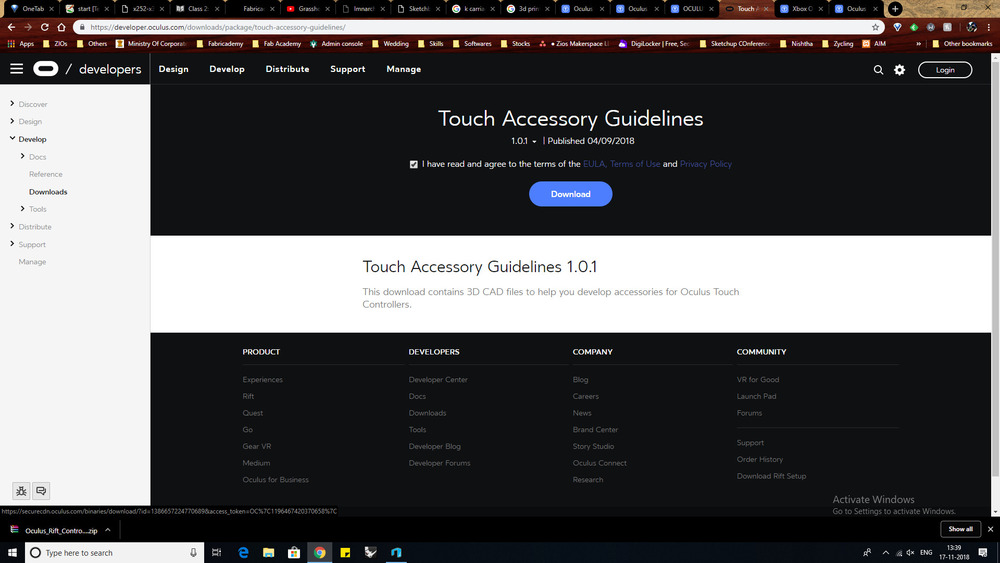Click the browser back arrow
The height and width of the screenshot is (563, 1000).
11,27
